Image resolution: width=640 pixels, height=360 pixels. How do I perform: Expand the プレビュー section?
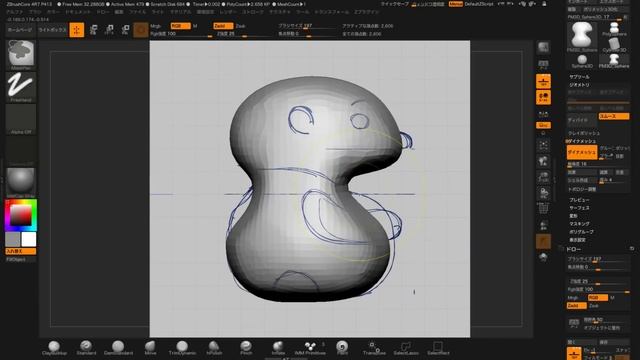pos(579,200)
